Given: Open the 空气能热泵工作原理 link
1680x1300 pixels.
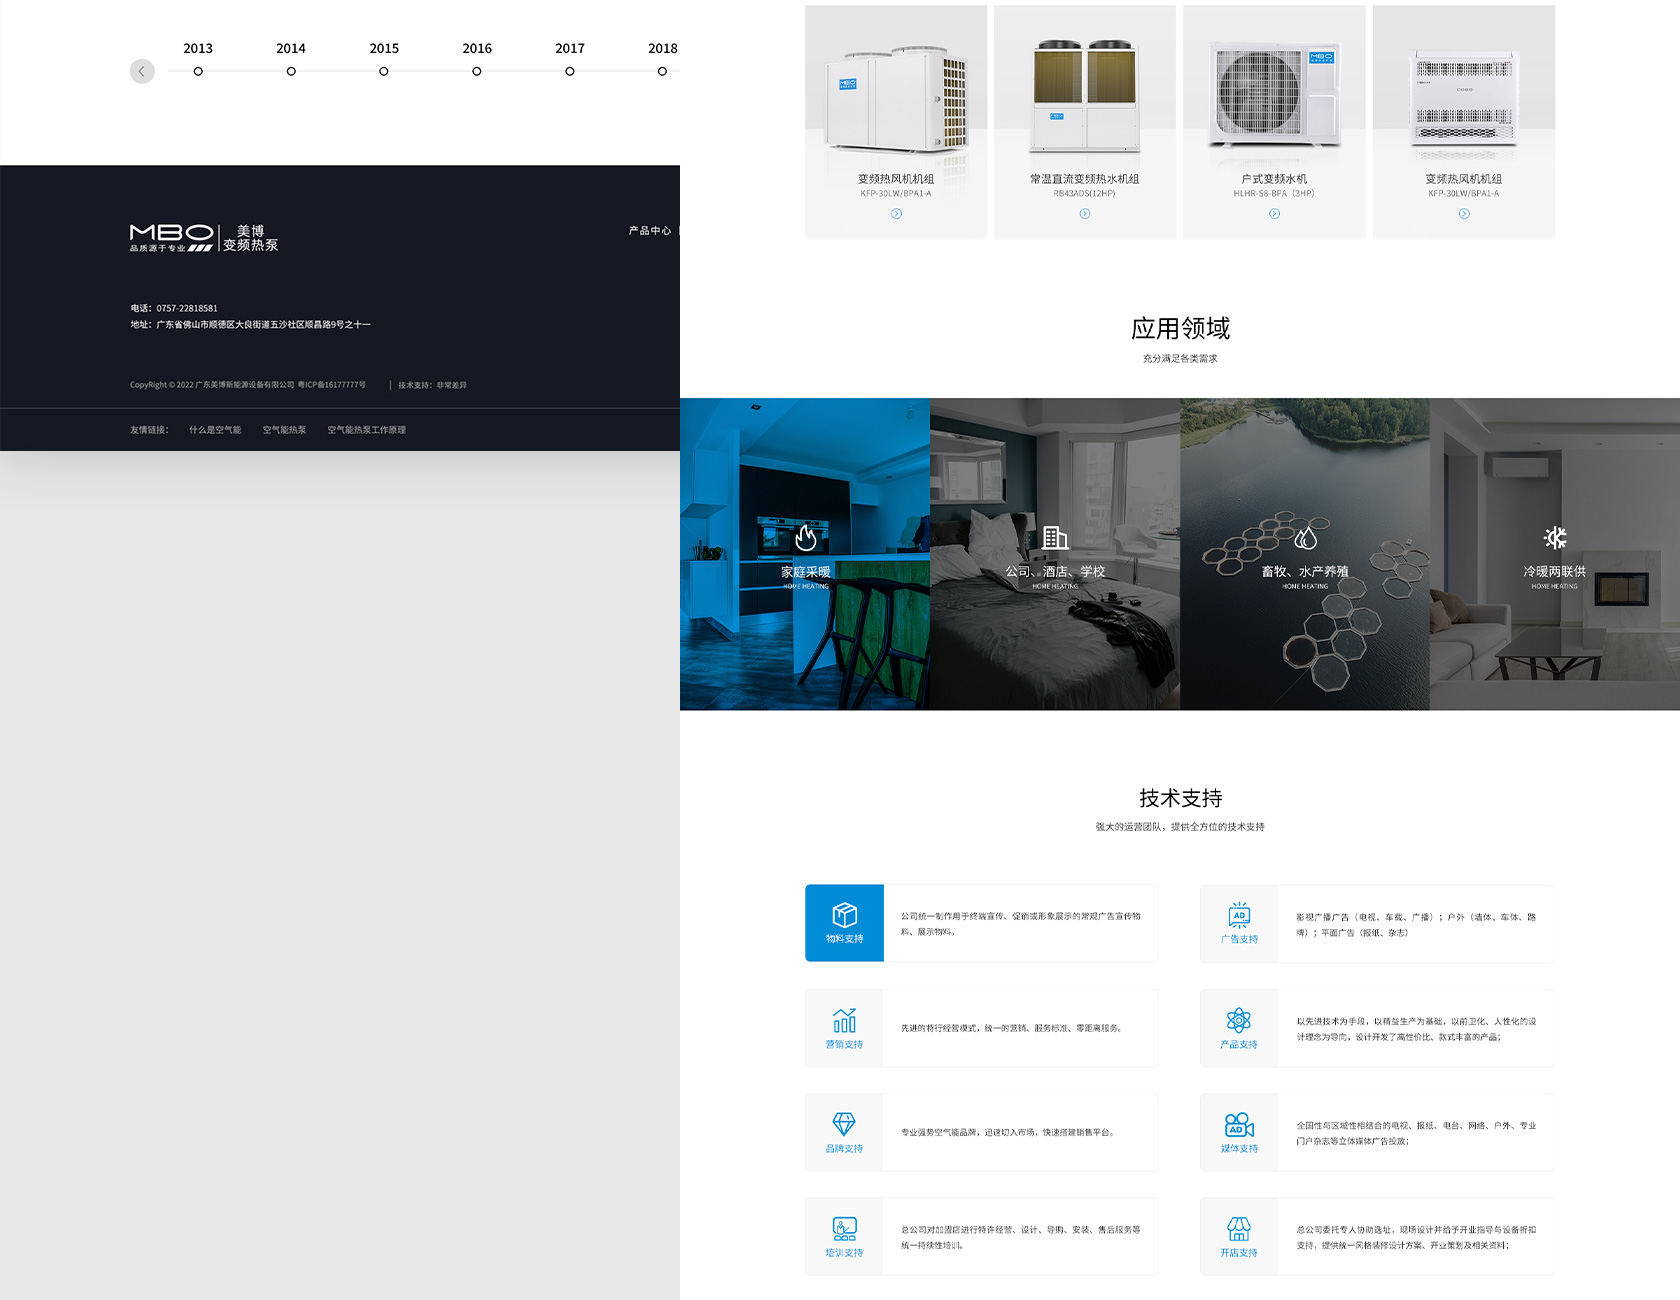Looking at the screenshot, I should click(x=366, y=430).
